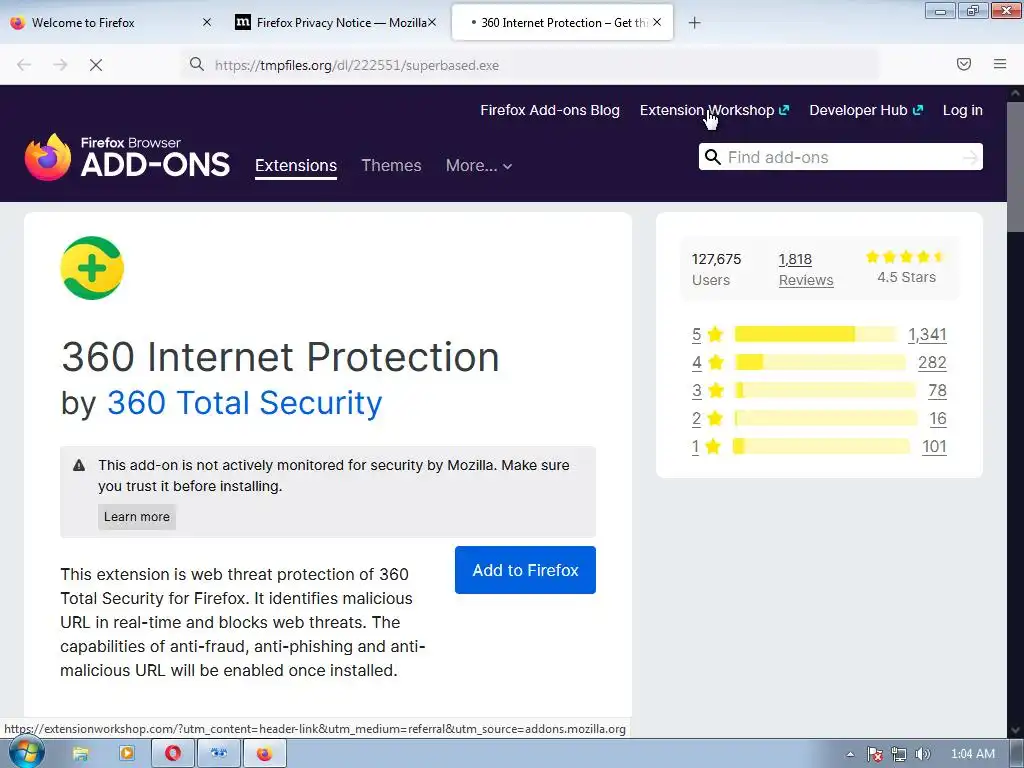Image resolution: width=1024 pixels, height=768 pixels.
Task: Click the page vertical scrollbar thumb
Action: [1014, 166]
